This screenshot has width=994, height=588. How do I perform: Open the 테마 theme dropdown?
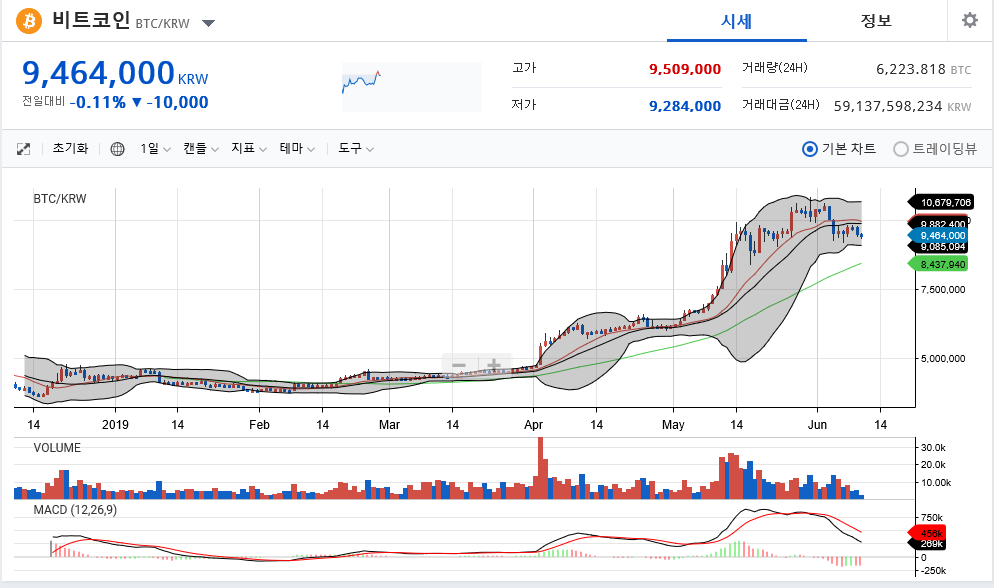(x=297, y=148)
